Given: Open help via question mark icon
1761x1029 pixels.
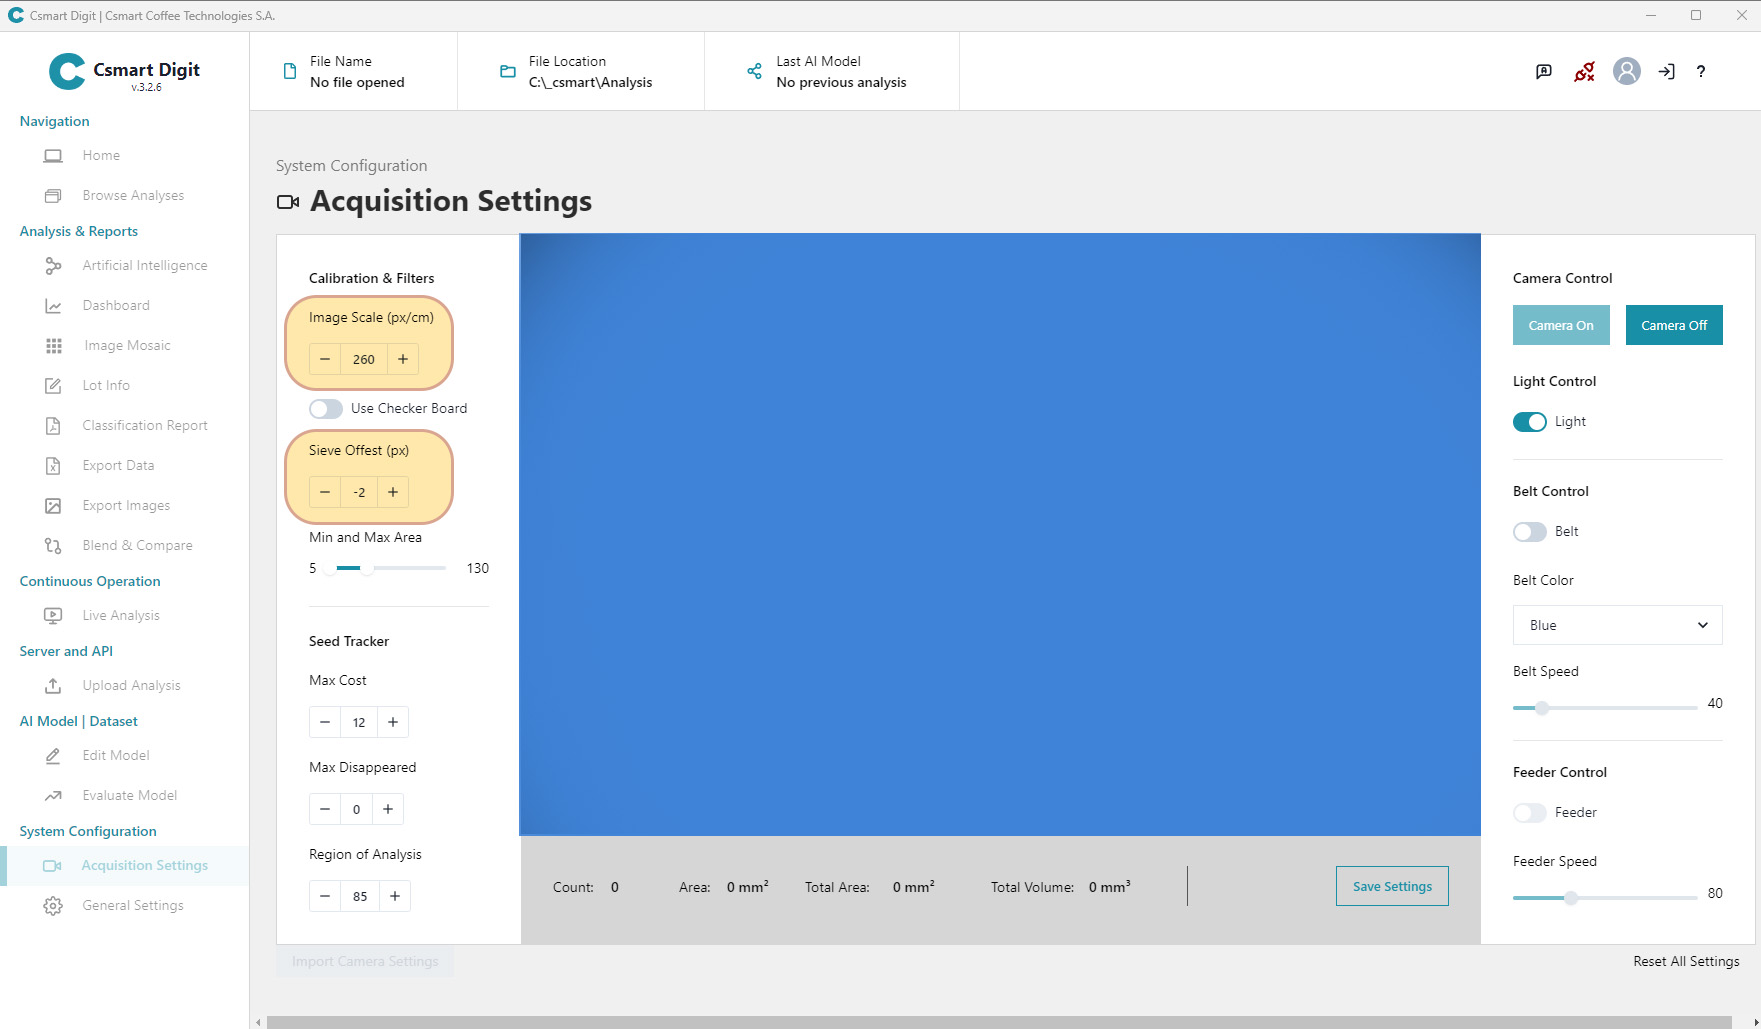Looking at the screenshot, I should (1701, 71).
